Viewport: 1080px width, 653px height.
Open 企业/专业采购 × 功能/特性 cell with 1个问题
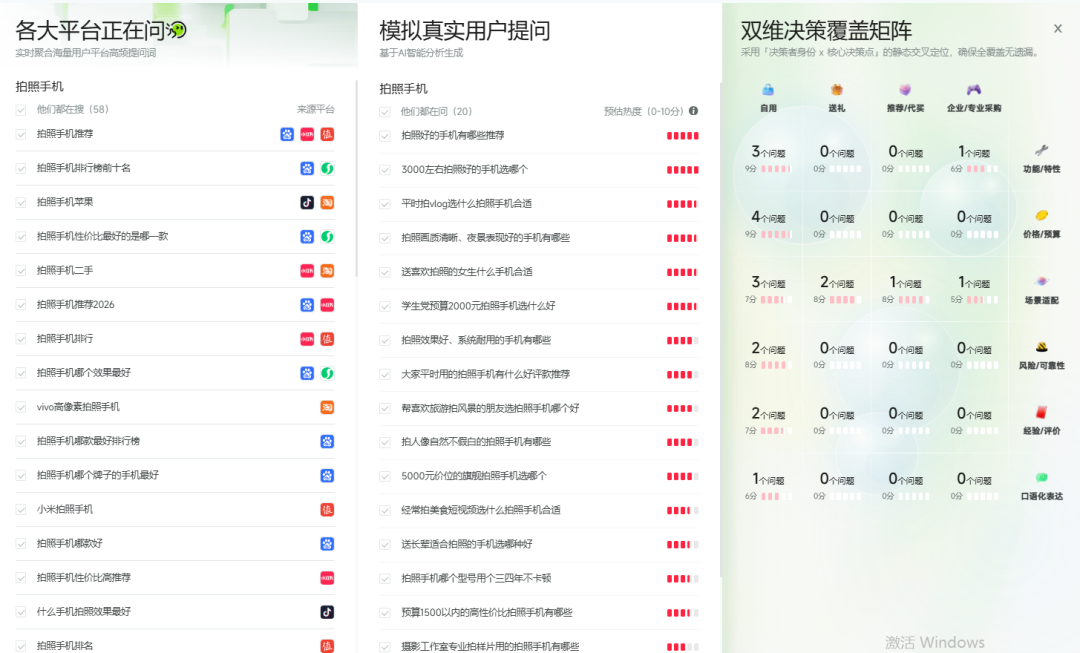tap(974, 159)
